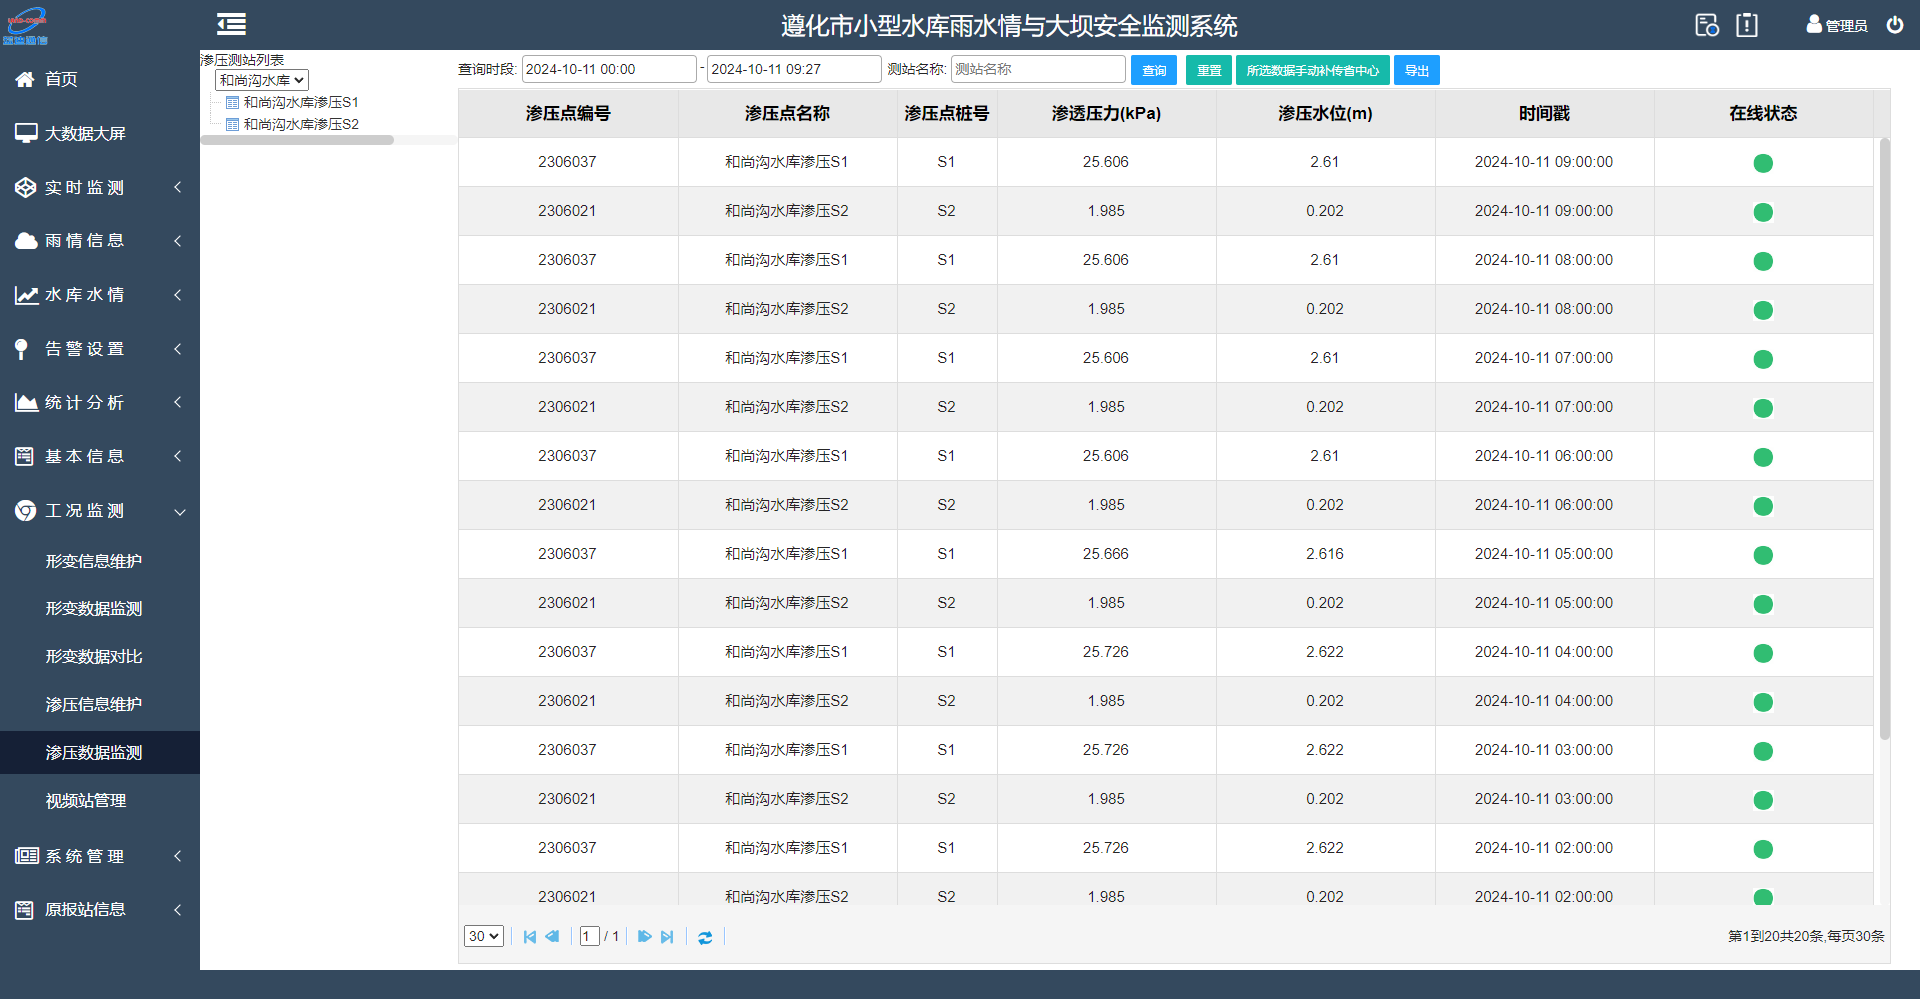Click the 实时监测 cube icon
Image resolution: width=1920 pixels, height=999 pixels.
tap(26, 187)
